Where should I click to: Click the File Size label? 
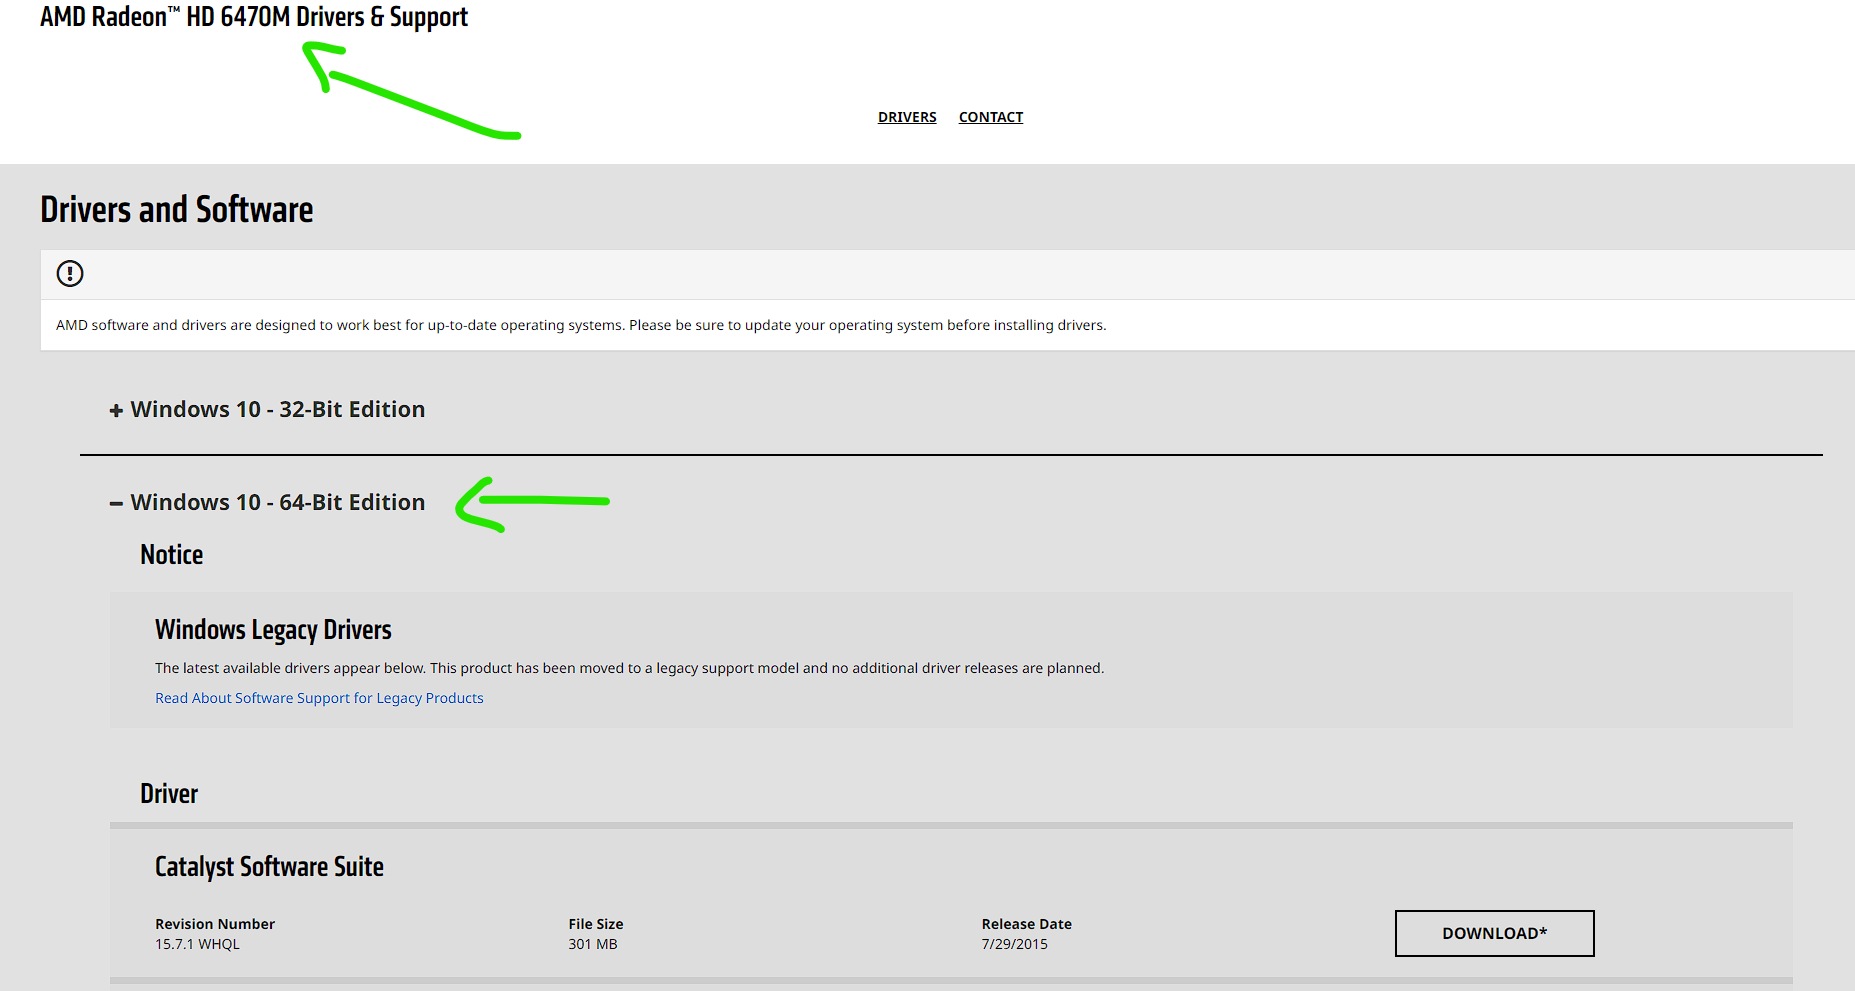[596, 924]
